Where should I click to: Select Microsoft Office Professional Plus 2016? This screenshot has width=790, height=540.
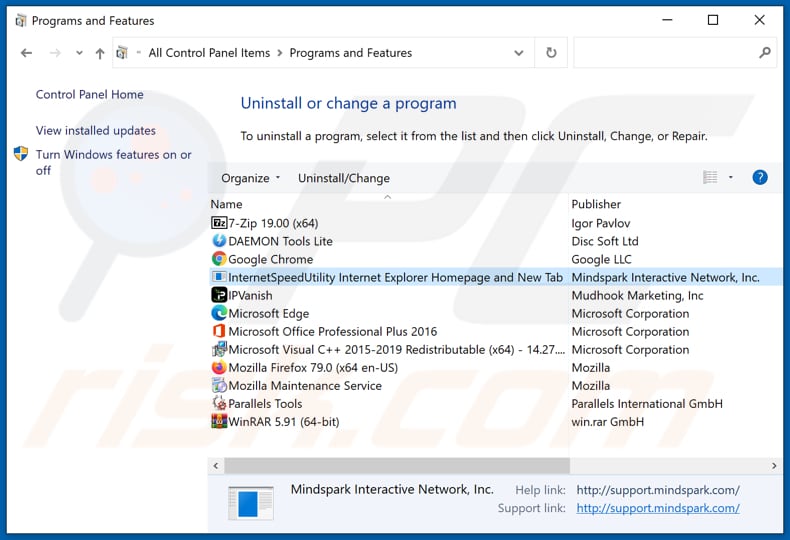496,331
